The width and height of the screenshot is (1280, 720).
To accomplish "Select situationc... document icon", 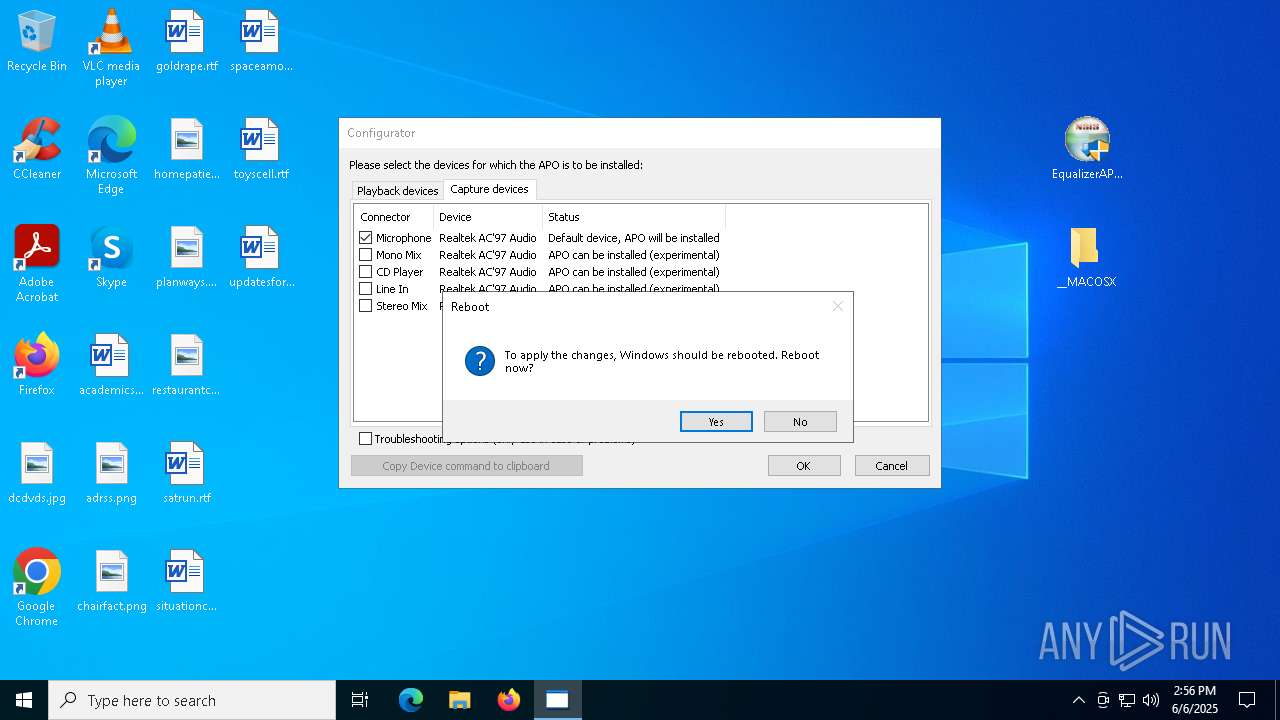I will coord(186,582).
